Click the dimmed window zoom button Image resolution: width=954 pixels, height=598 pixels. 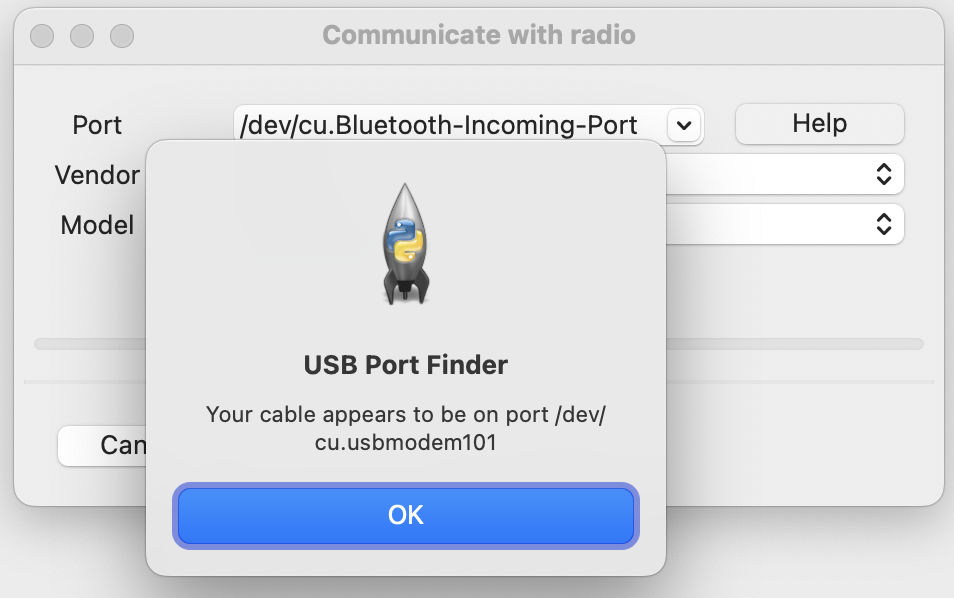[122, 36]
